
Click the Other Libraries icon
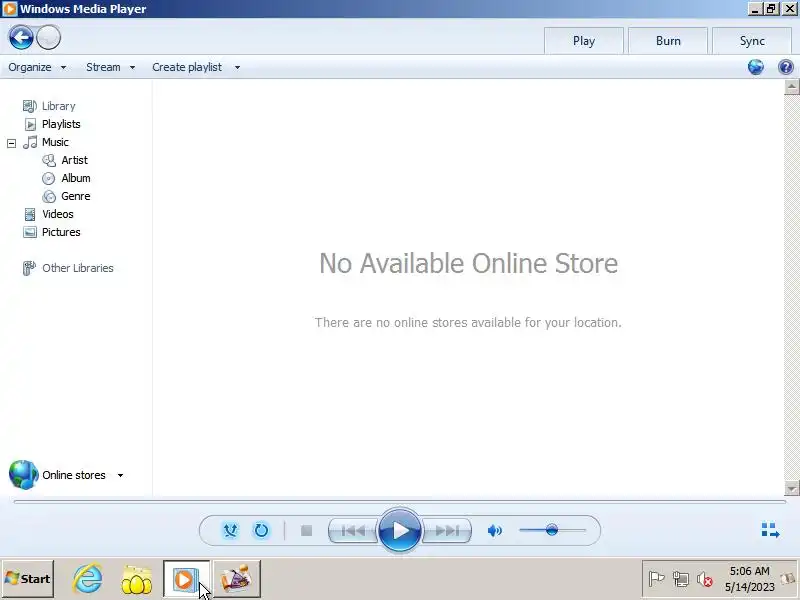click(x=30, y=268)
